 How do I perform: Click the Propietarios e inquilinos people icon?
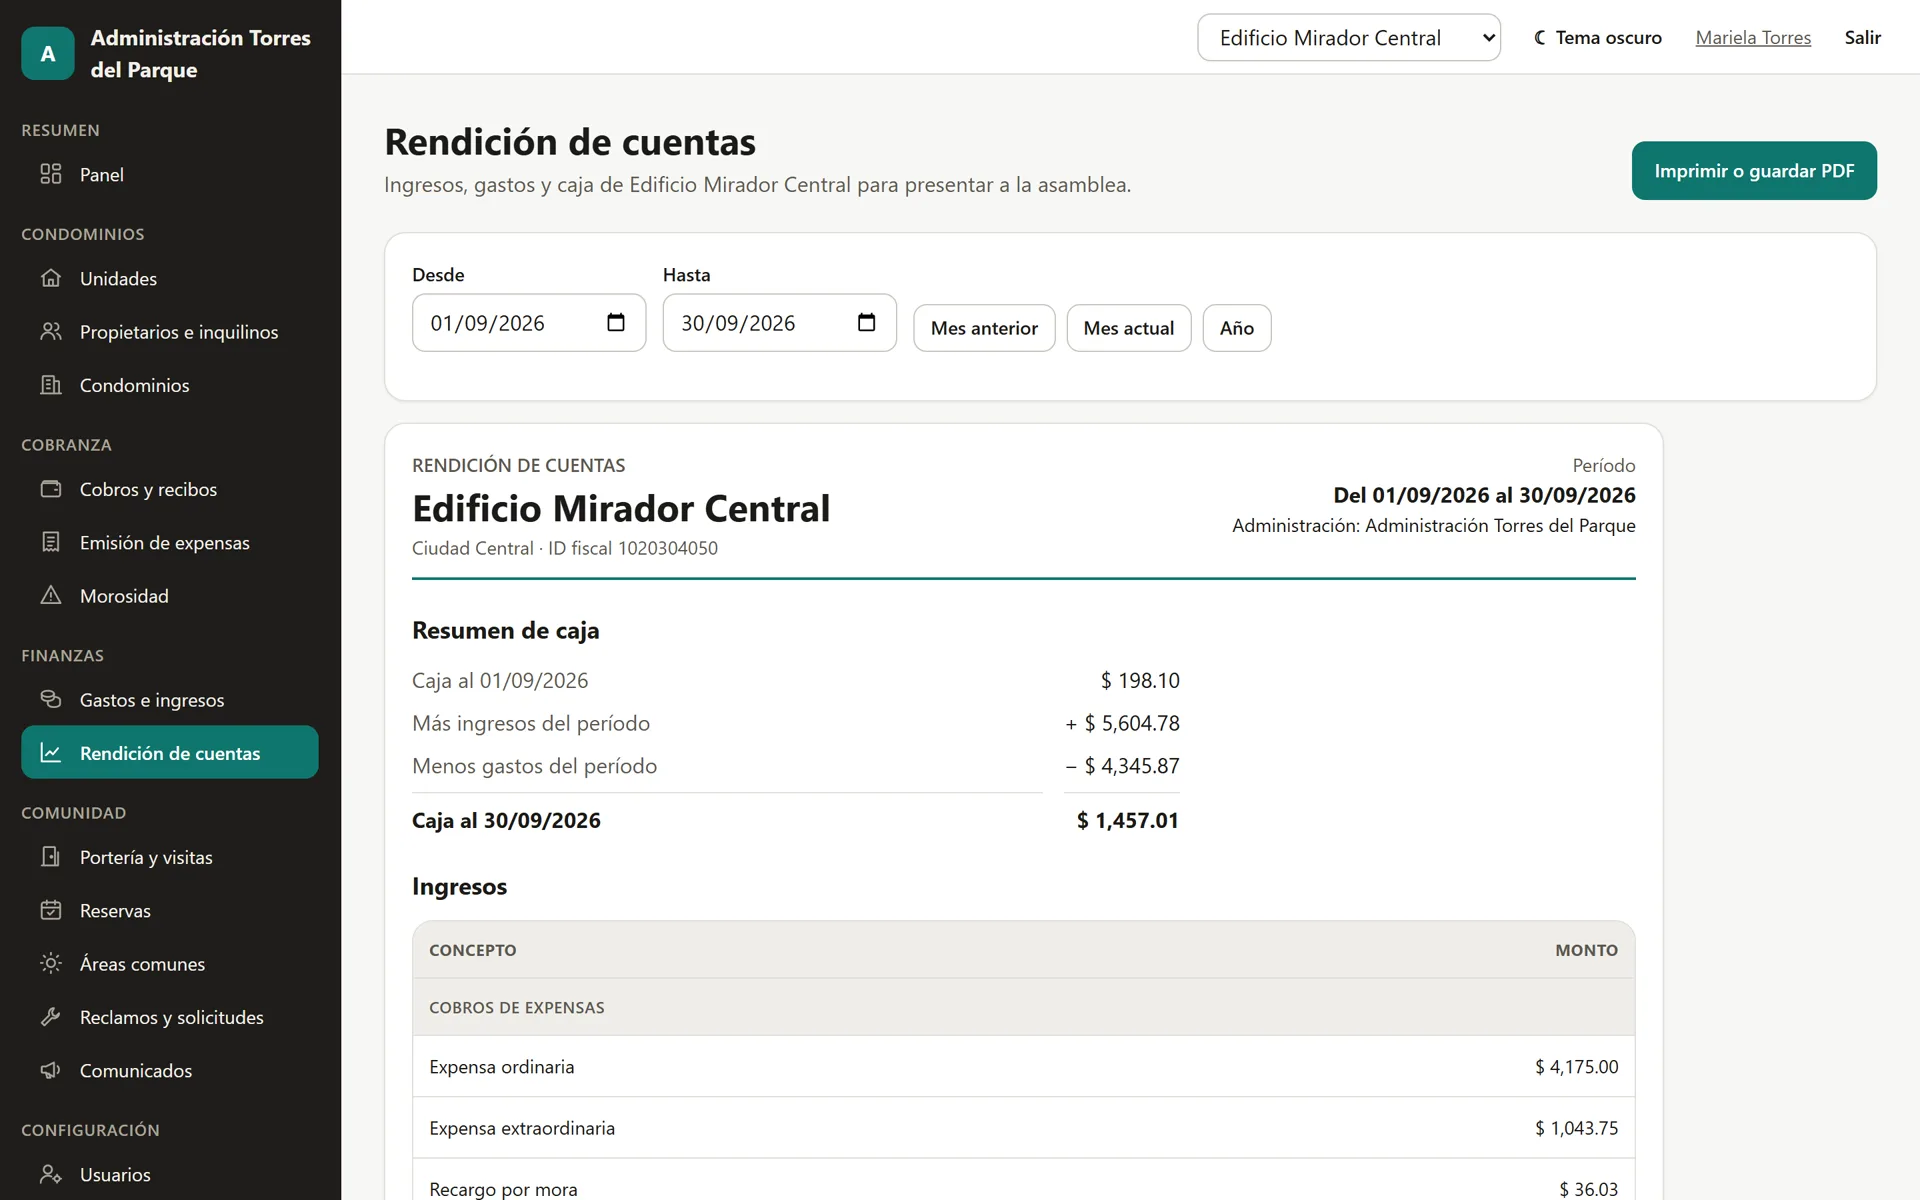(x=51, y=331)
